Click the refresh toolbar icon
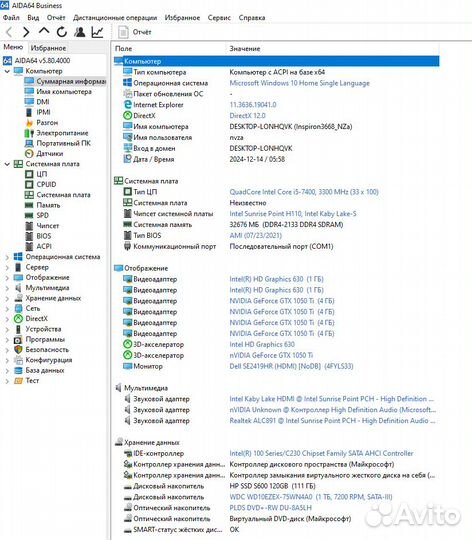The image size is (472, 540). pyautogui.click(x=62, y=32)
